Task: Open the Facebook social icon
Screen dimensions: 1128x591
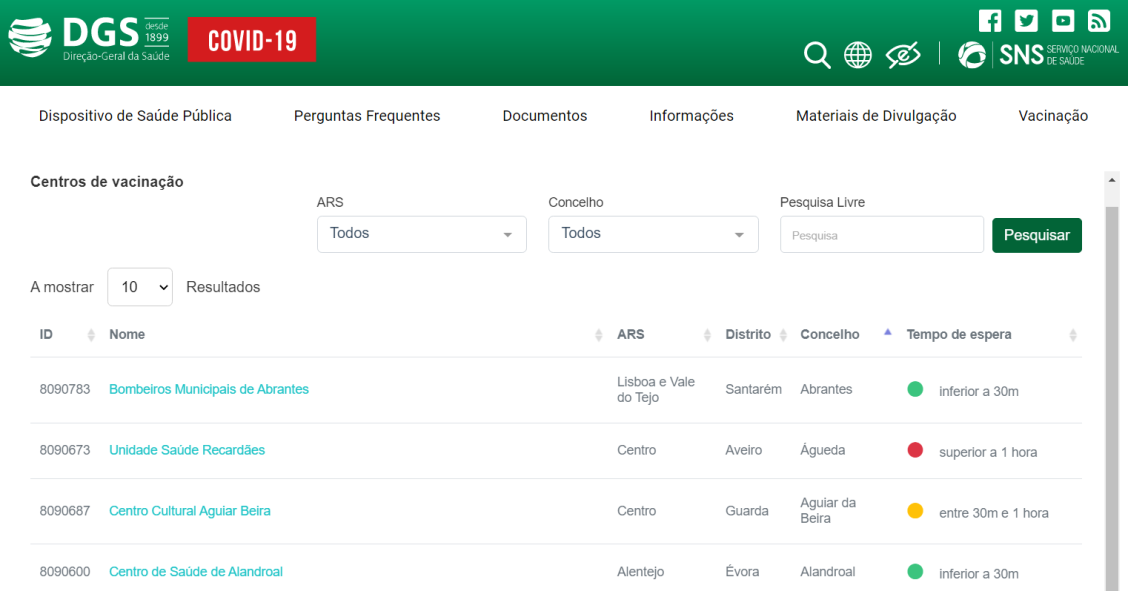Action: [x=990, y=20]
